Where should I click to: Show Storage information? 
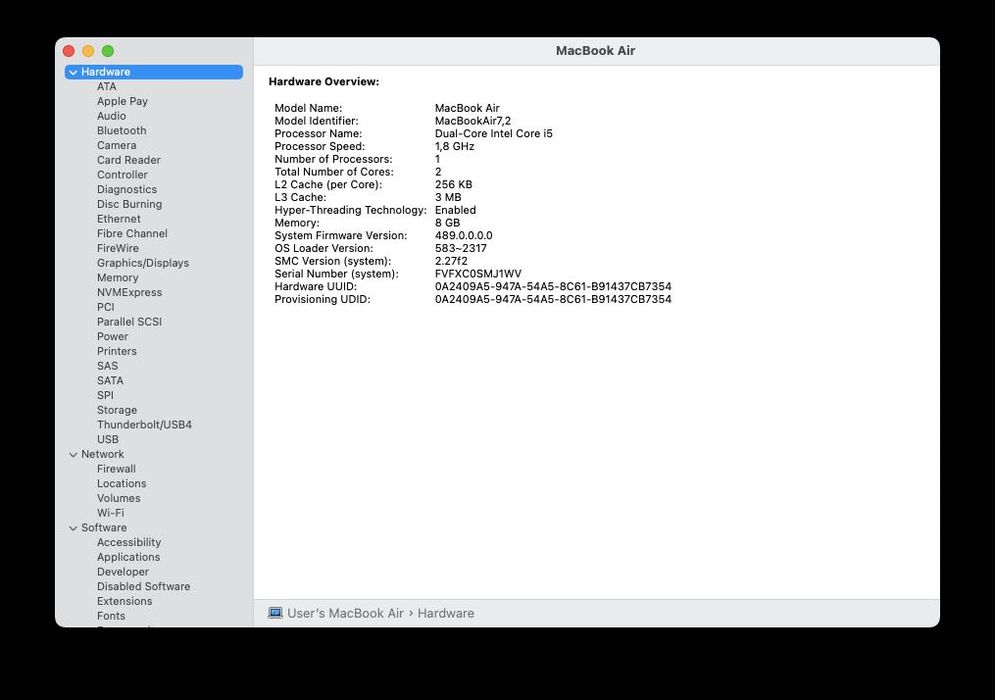117,410
